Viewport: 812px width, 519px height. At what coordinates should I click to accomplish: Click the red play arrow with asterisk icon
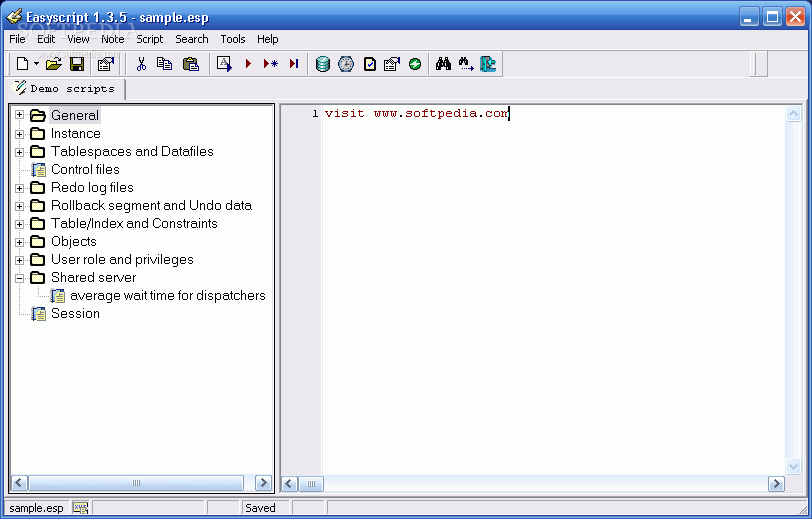(271, 64)
